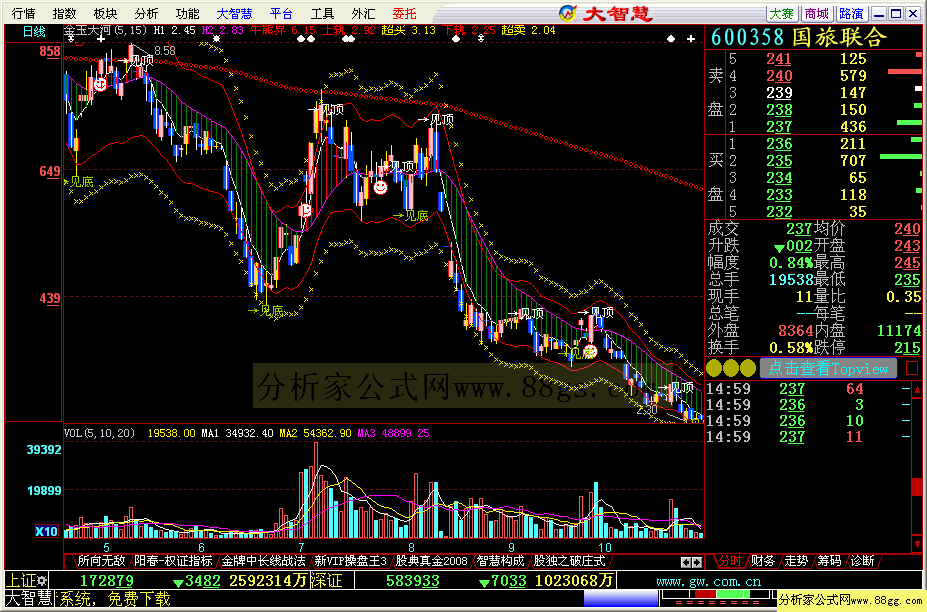Click the 点击查看Topview button
This screenshot has height=612, width=927.
(828, 368)
